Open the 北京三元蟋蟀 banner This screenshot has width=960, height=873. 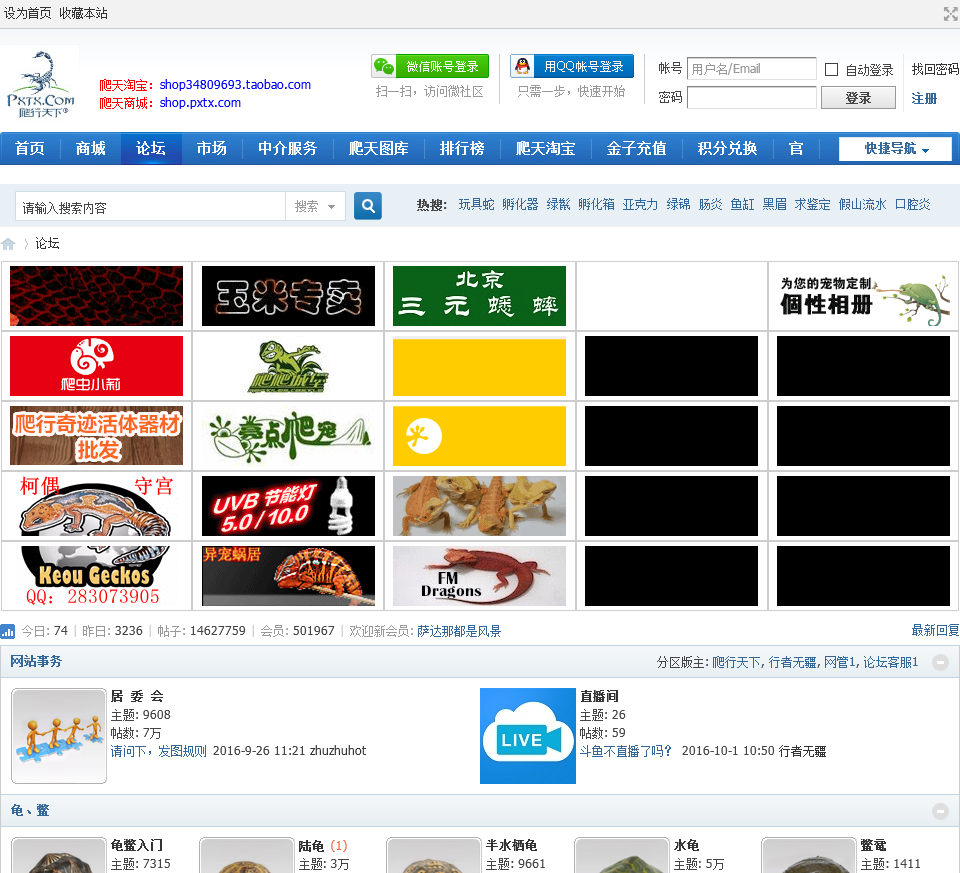479,296
